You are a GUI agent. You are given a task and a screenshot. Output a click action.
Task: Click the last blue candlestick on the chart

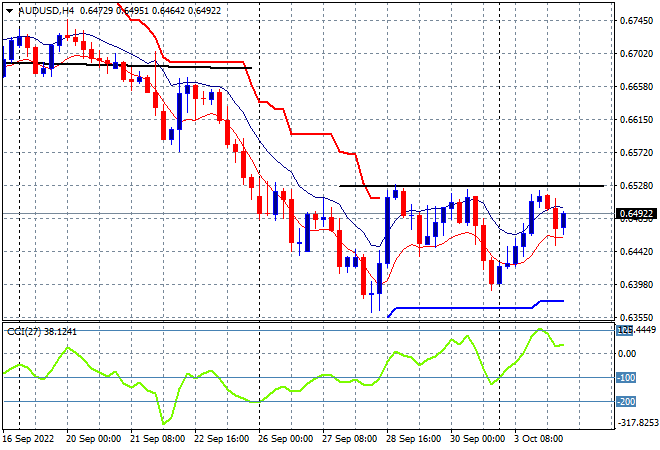pos(564,221)
